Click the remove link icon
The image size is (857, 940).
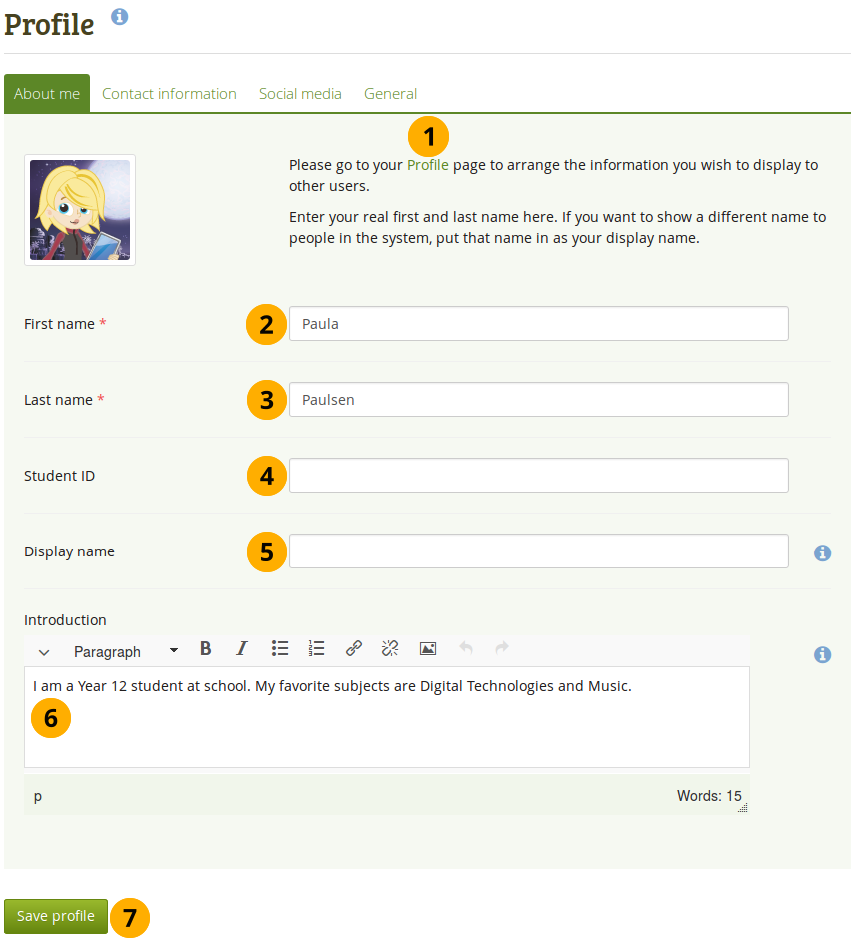pos(390,649)
